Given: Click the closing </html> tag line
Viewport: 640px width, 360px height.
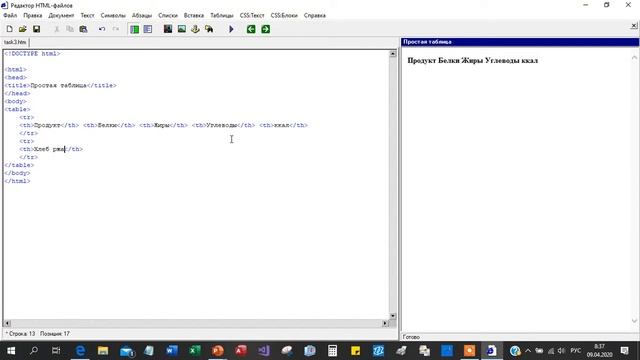Looking at the screenshot, I should pos(17,181).
